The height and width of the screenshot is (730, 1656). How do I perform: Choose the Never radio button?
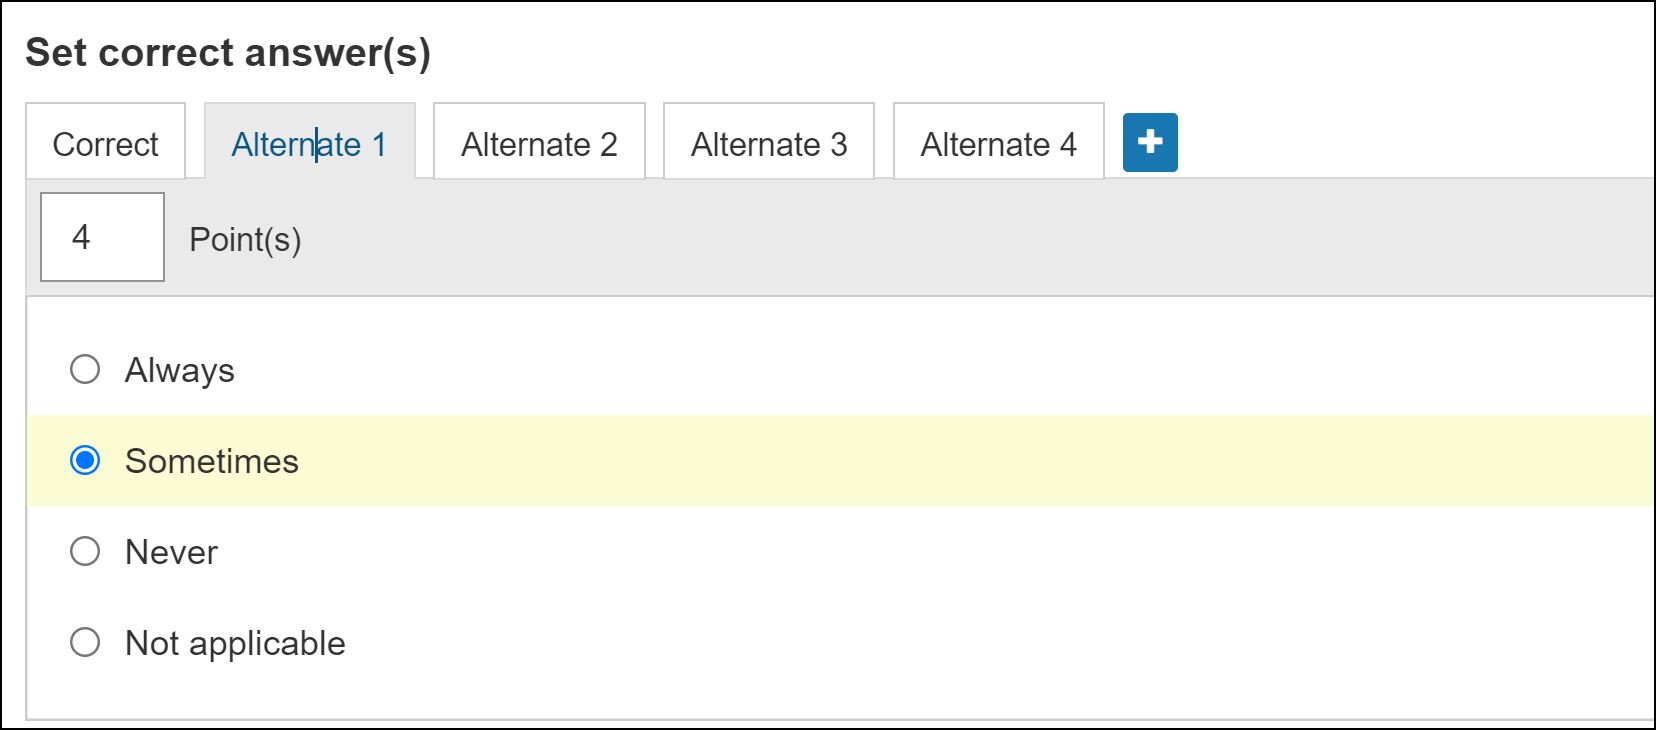85,551
